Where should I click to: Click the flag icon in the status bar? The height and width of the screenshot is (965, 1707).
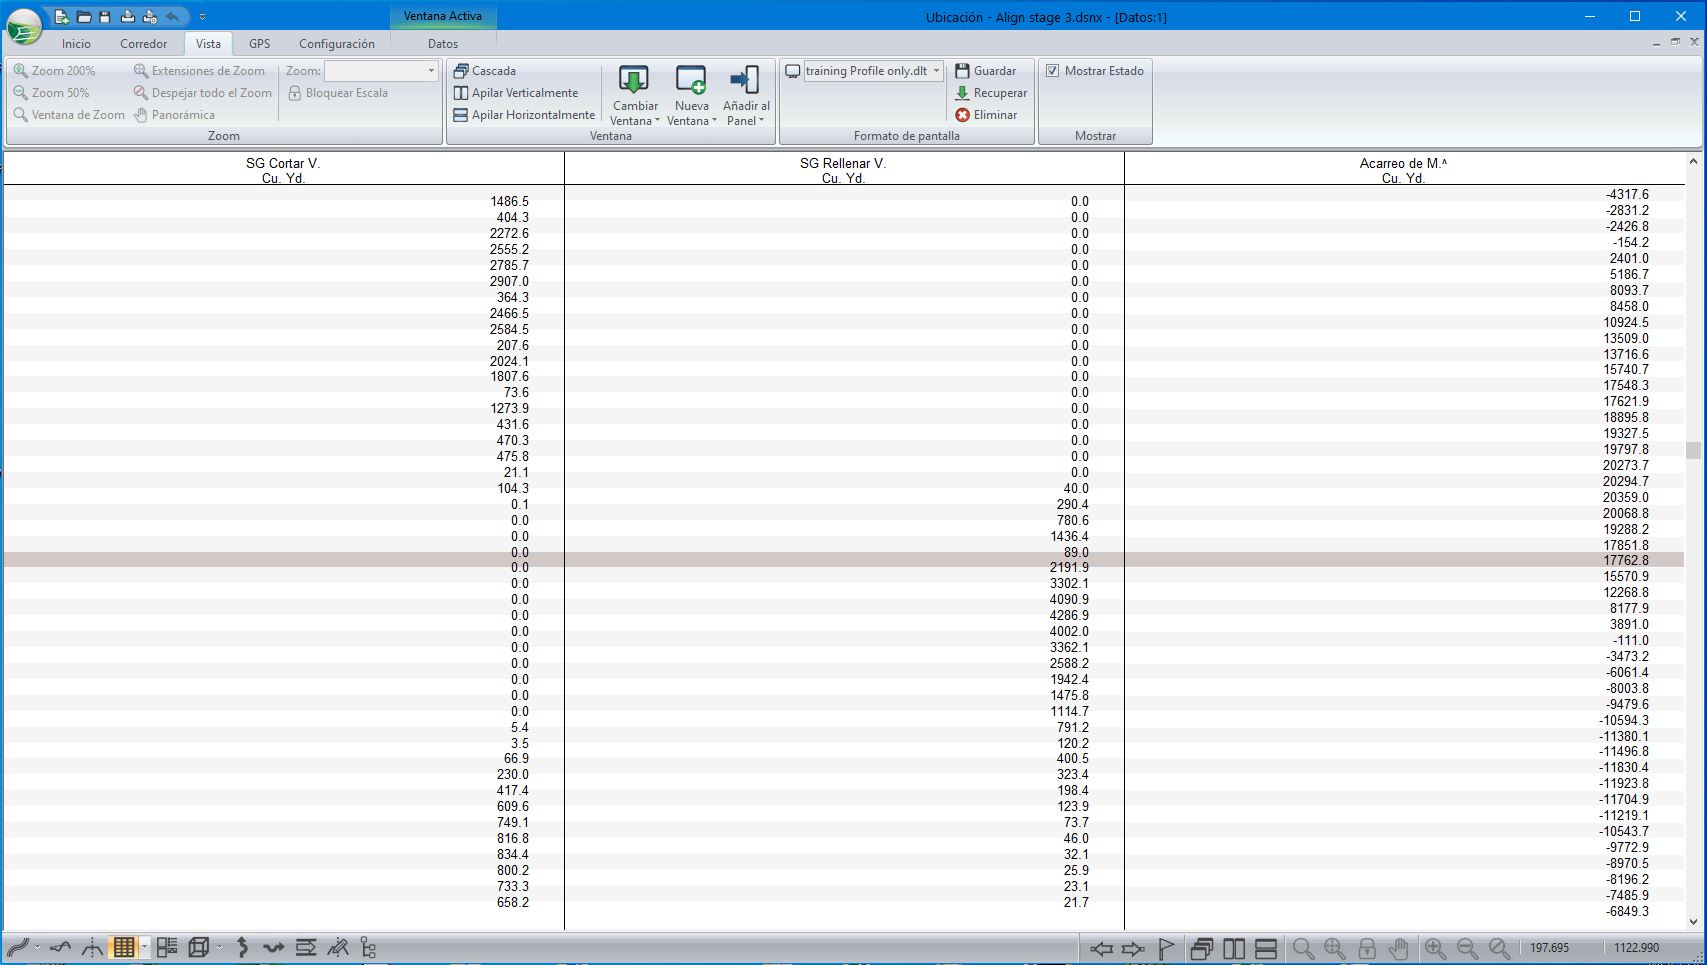[x=1166, y=948]
